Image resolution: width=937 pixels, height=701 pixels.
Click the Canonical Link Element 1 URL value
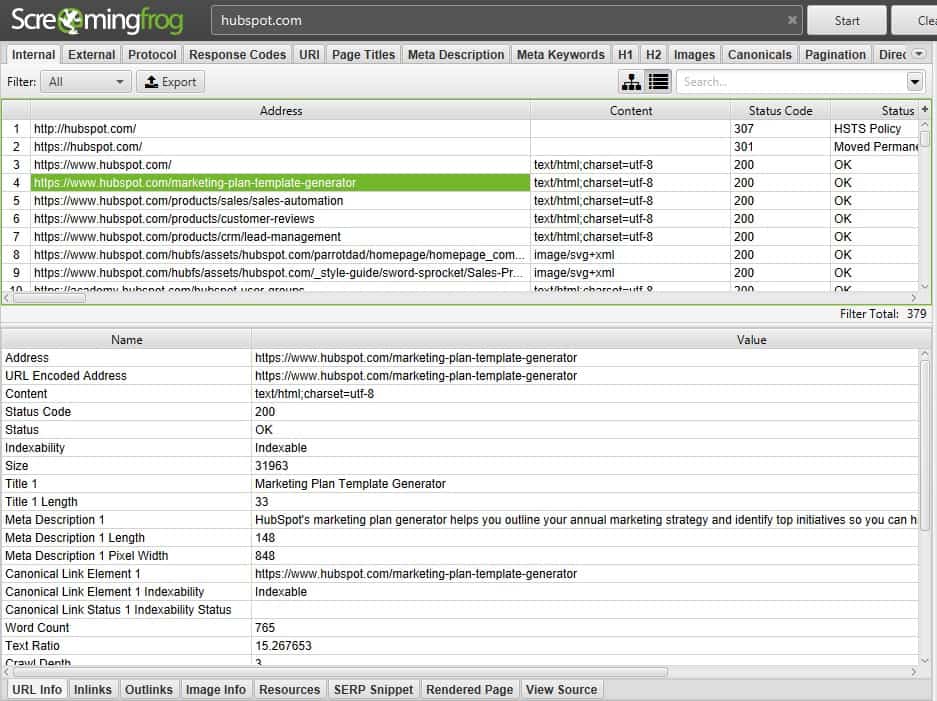(x=416, y=574)
